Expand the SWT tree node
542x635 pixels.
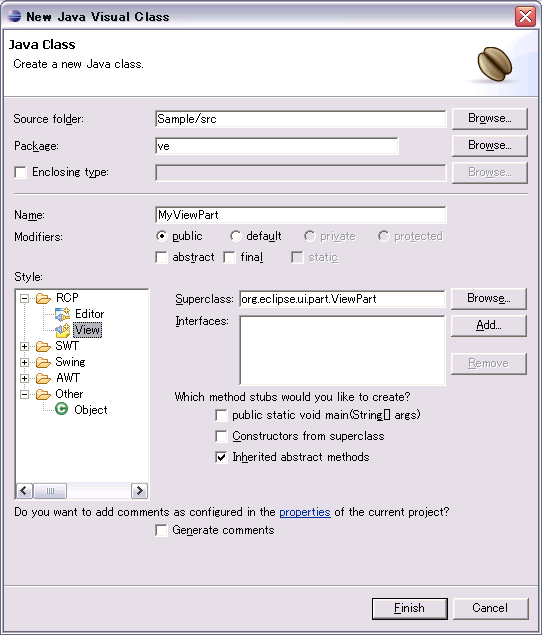click(x=24, y=346)
